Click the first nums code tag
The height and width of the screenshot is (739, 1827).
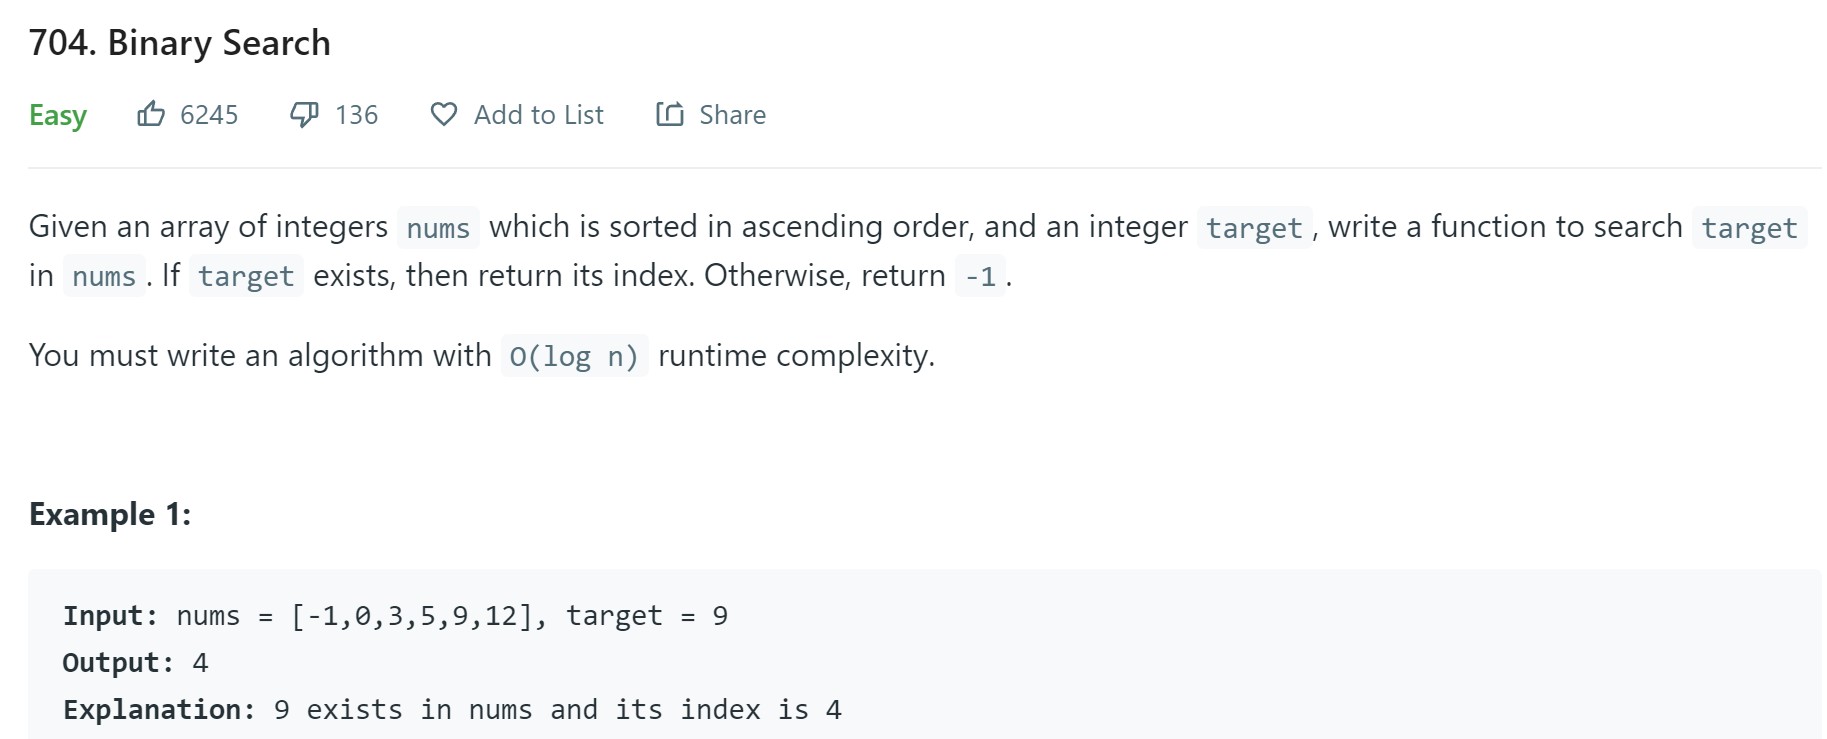click(x=438, y=228)
